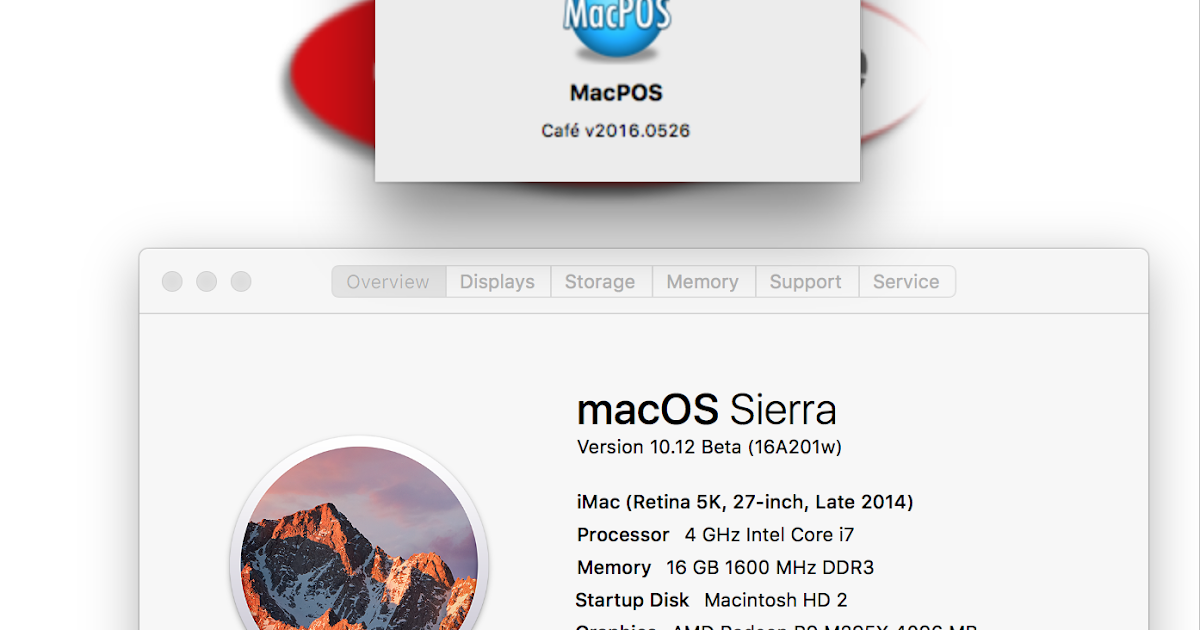The height and width of the screenshot is (630, 1200).
Task: Open the Service tab
Action: pyautogui.click(x=906, y=281)
